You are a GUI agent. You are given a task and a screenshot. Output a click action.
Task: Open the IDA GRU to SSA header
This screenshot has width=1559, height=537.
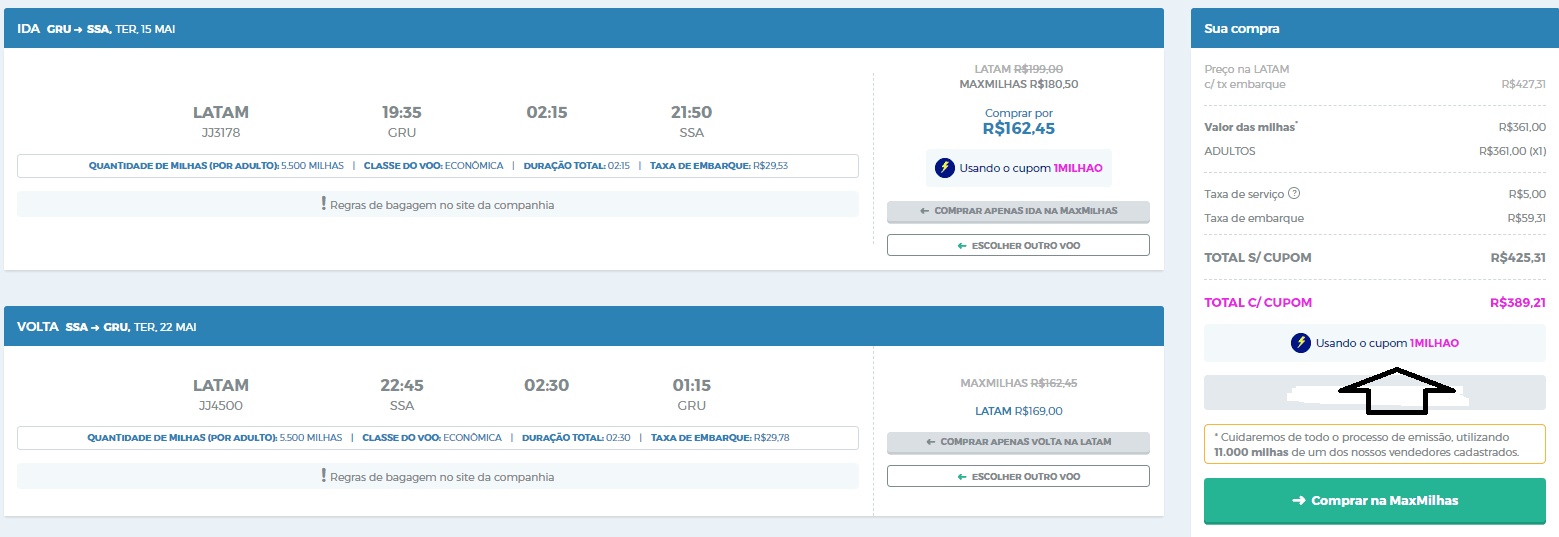pyautogui.click(x=584, y=28)
